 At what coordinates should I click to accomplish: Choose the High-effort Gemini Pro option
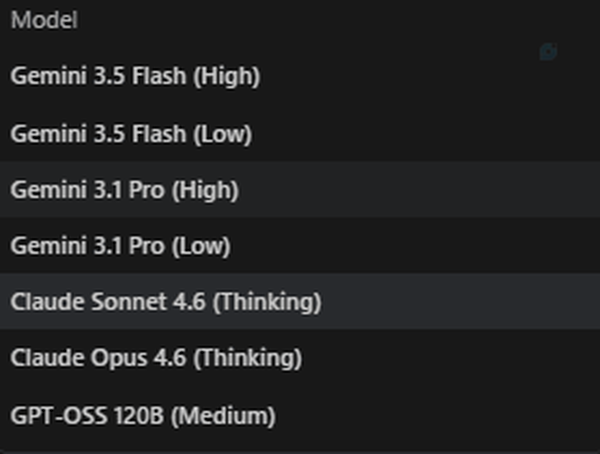tap(300, 189)
